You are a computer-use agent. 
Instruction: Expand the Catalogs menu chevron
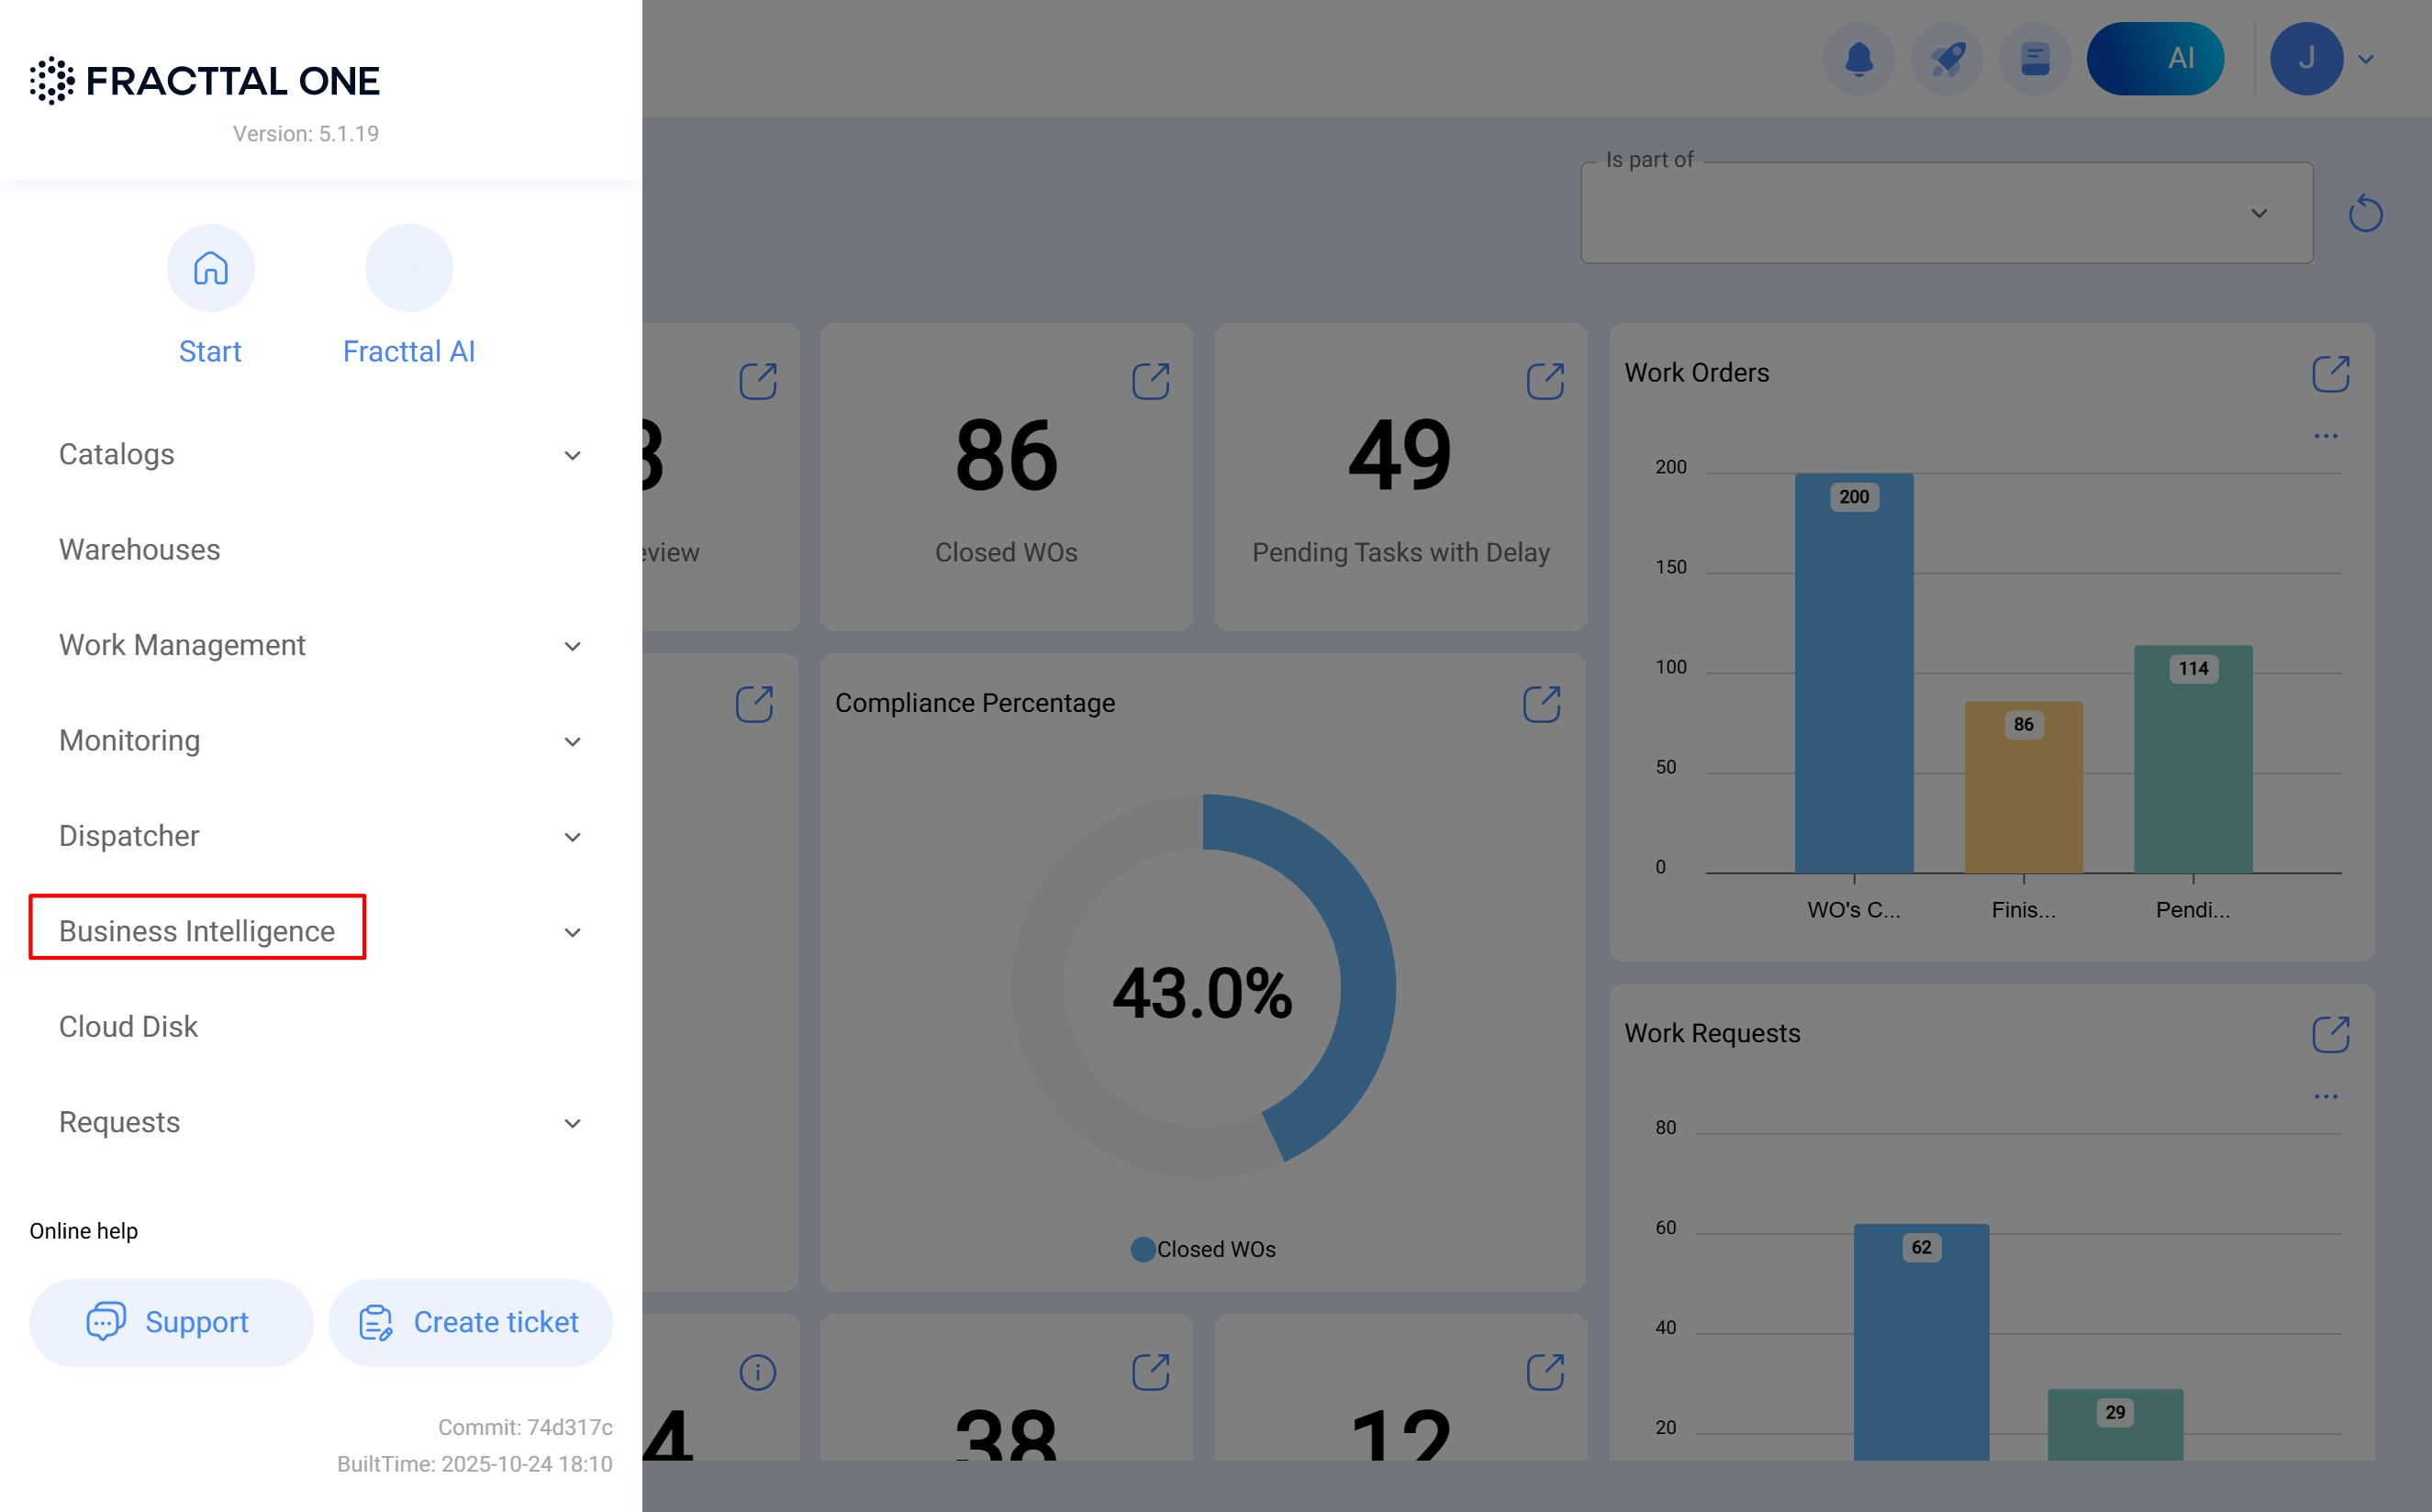(x=572, y=455)
